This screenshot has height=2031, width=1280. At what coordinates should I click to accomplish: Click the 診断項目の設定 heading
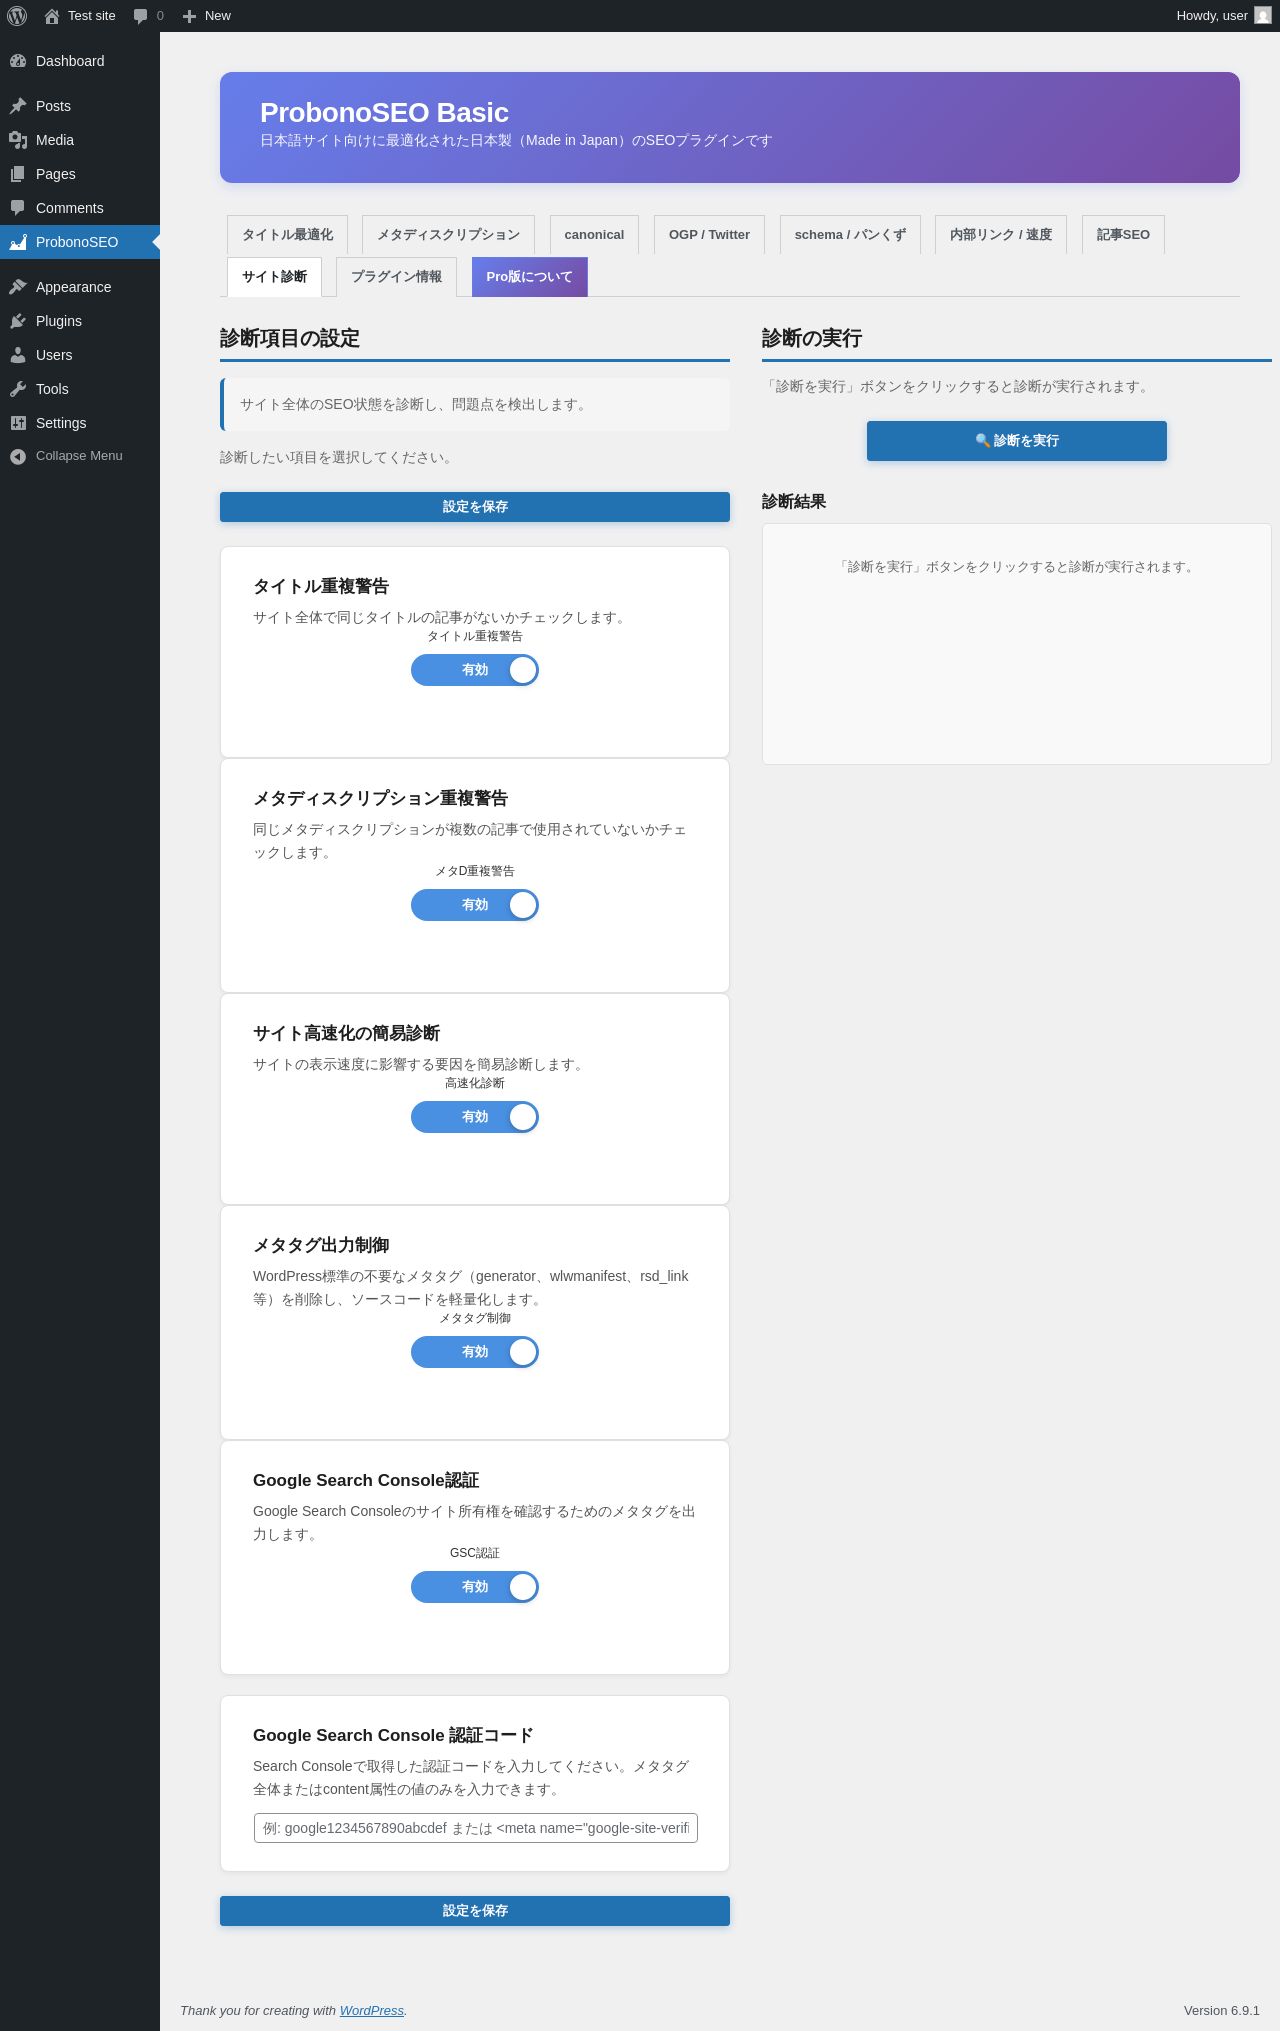[290, 338]
